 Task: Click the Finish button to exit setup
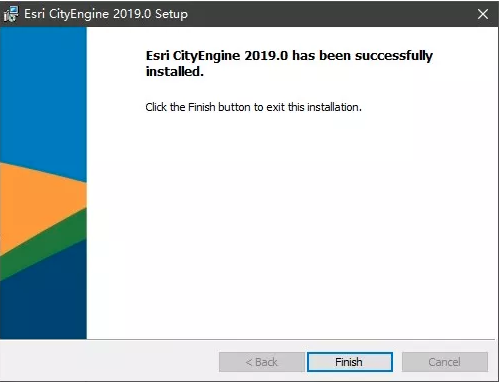pyautogui.click(x=350, y=362)
